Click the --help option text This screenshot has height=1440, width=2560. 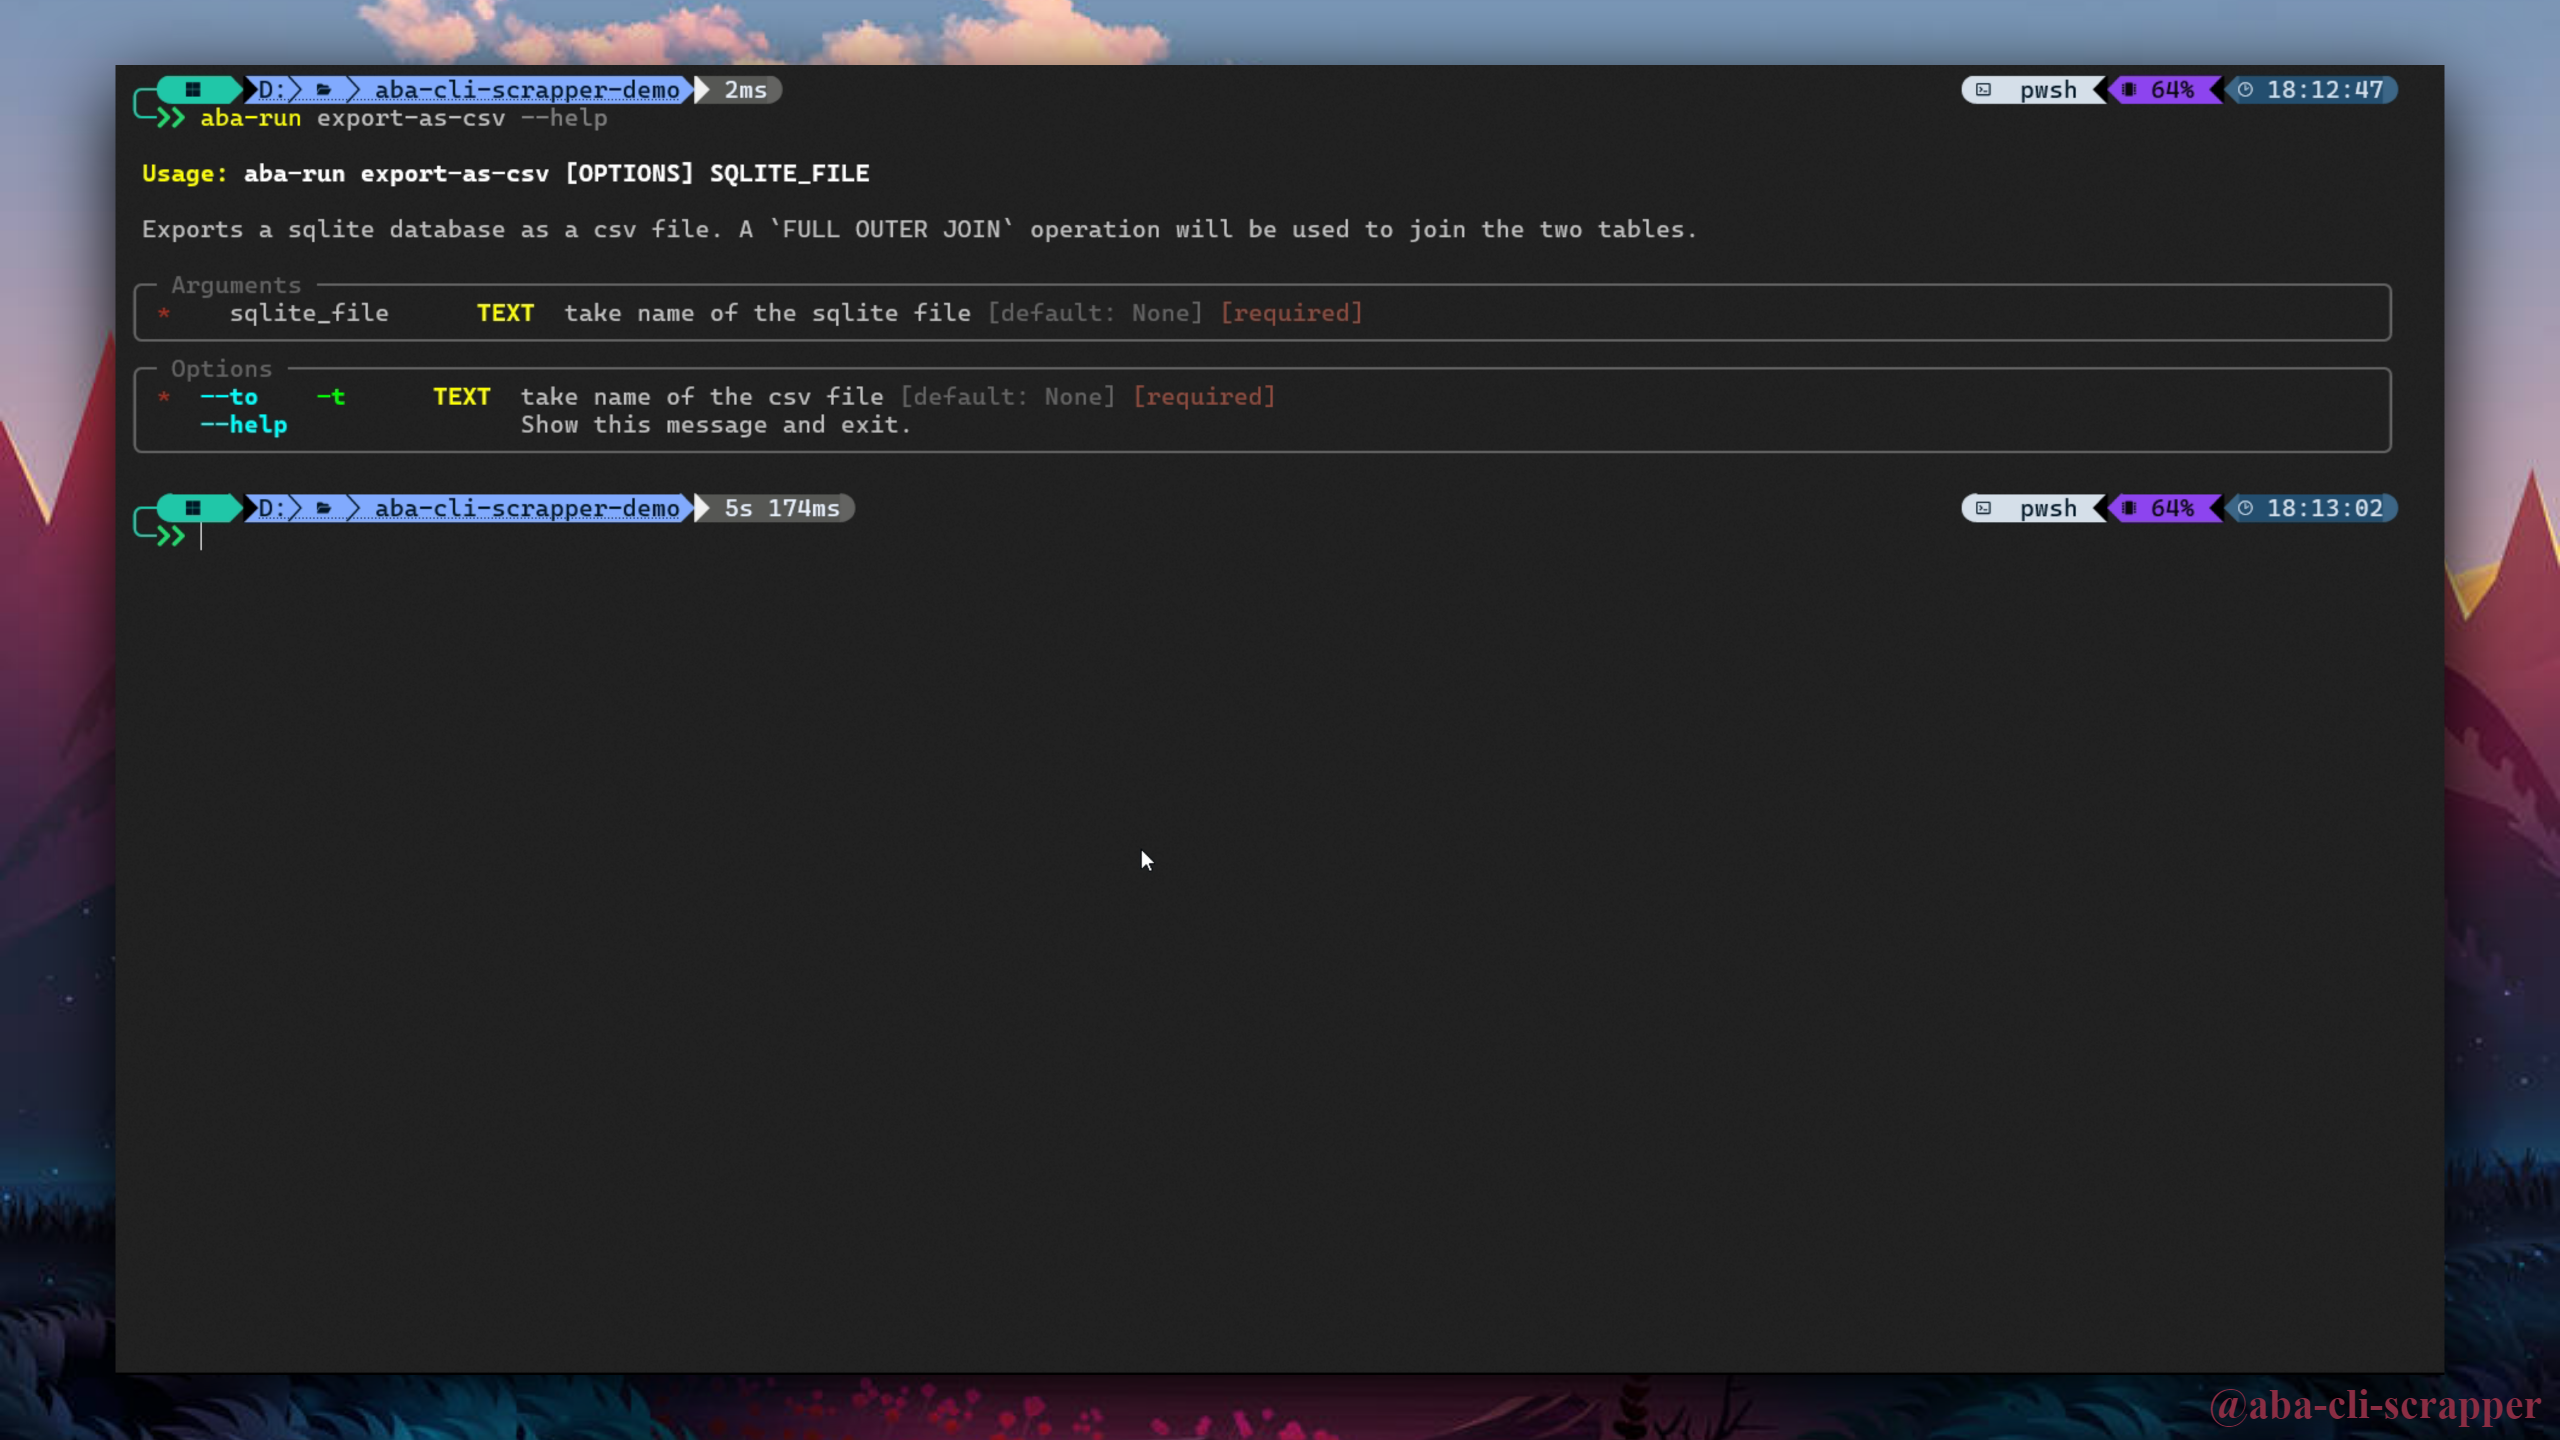(243, 424)
